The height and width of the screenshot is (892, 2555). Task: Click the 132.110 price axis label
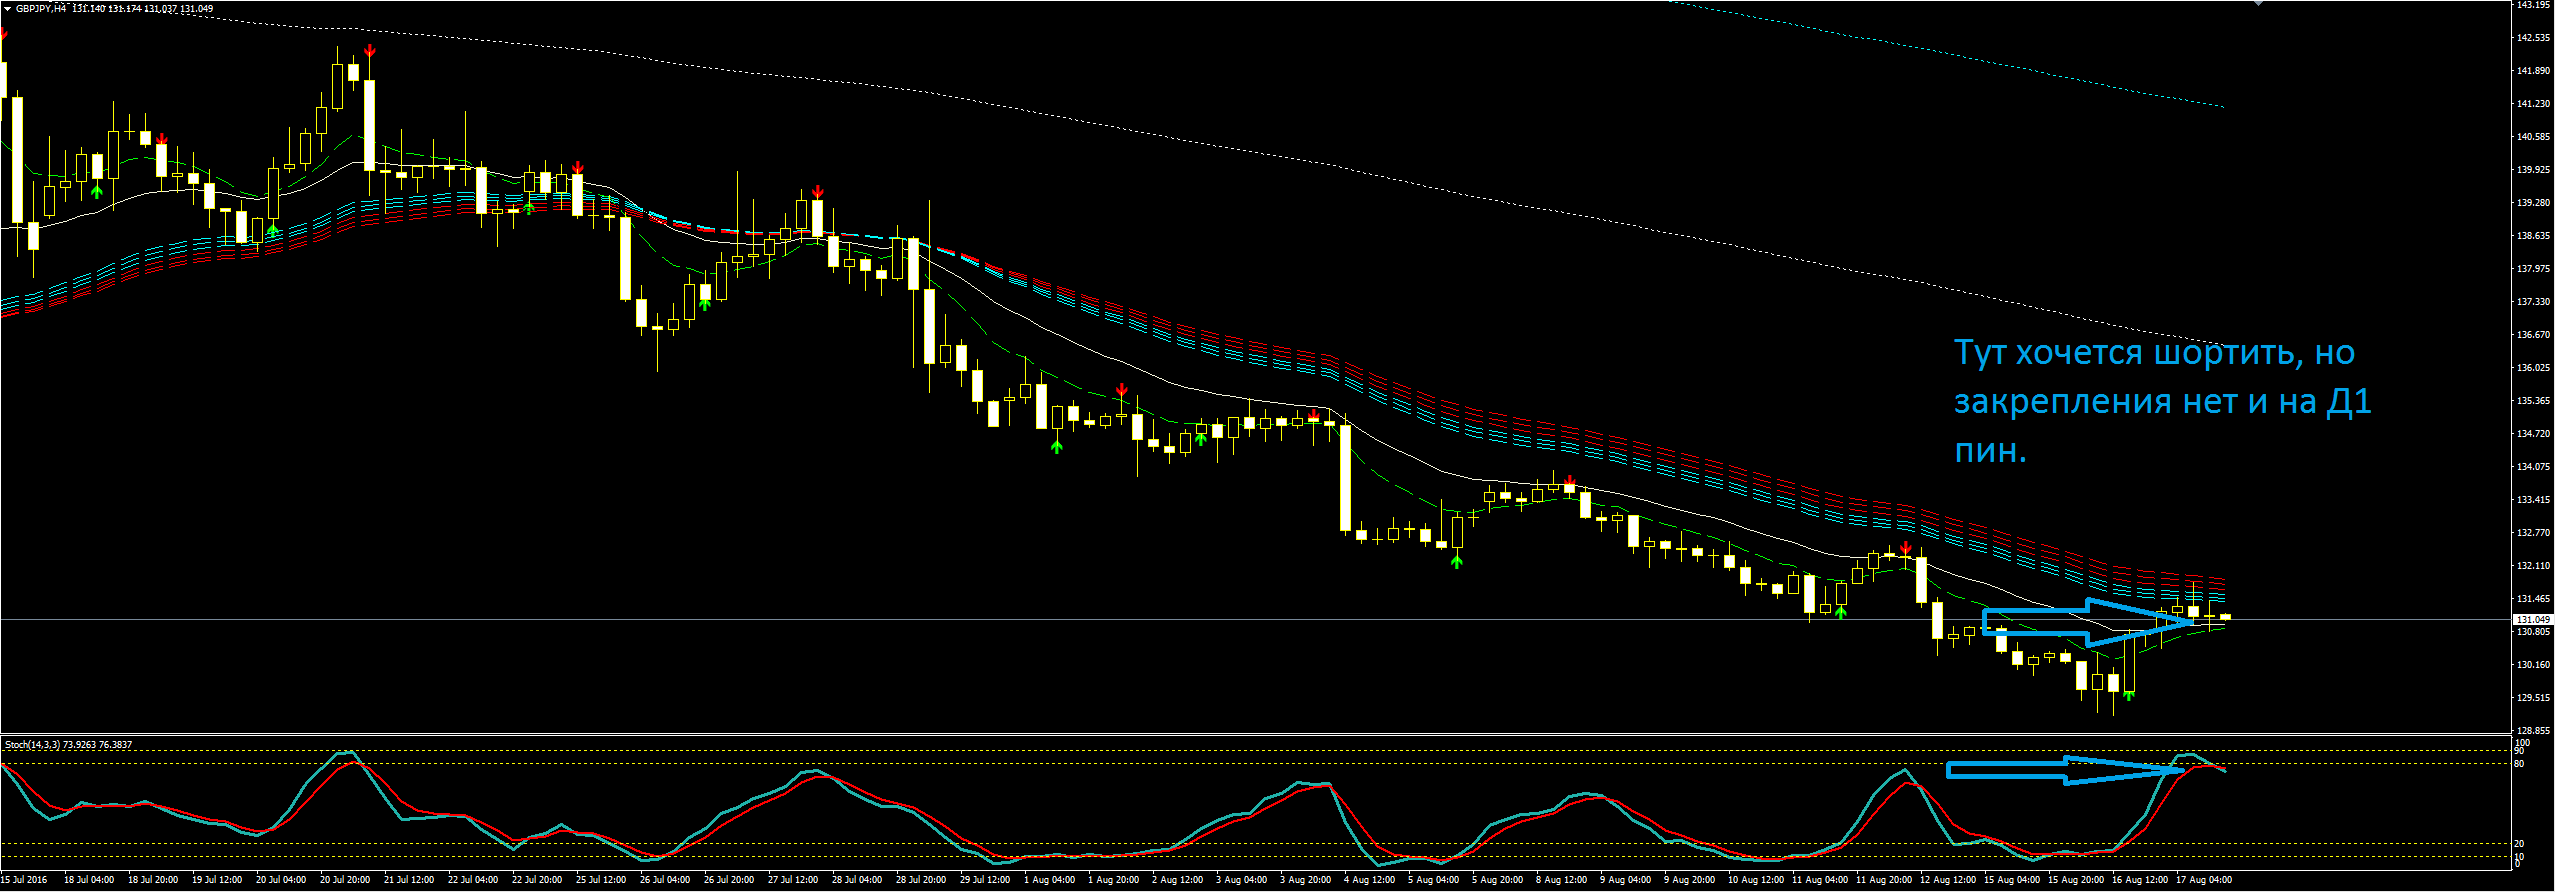tap(2532, 566)
